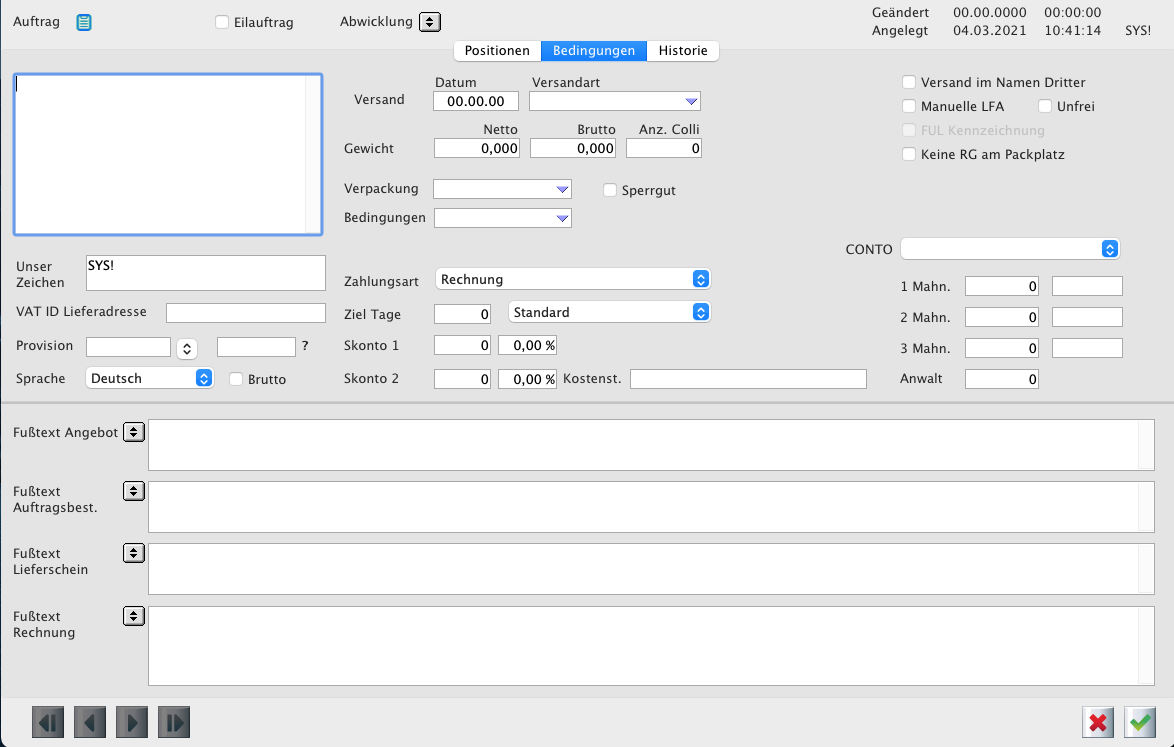Enable the Eilauftrag checkbox
This screenshot has height=747, width=1174.
pos(222,22)
